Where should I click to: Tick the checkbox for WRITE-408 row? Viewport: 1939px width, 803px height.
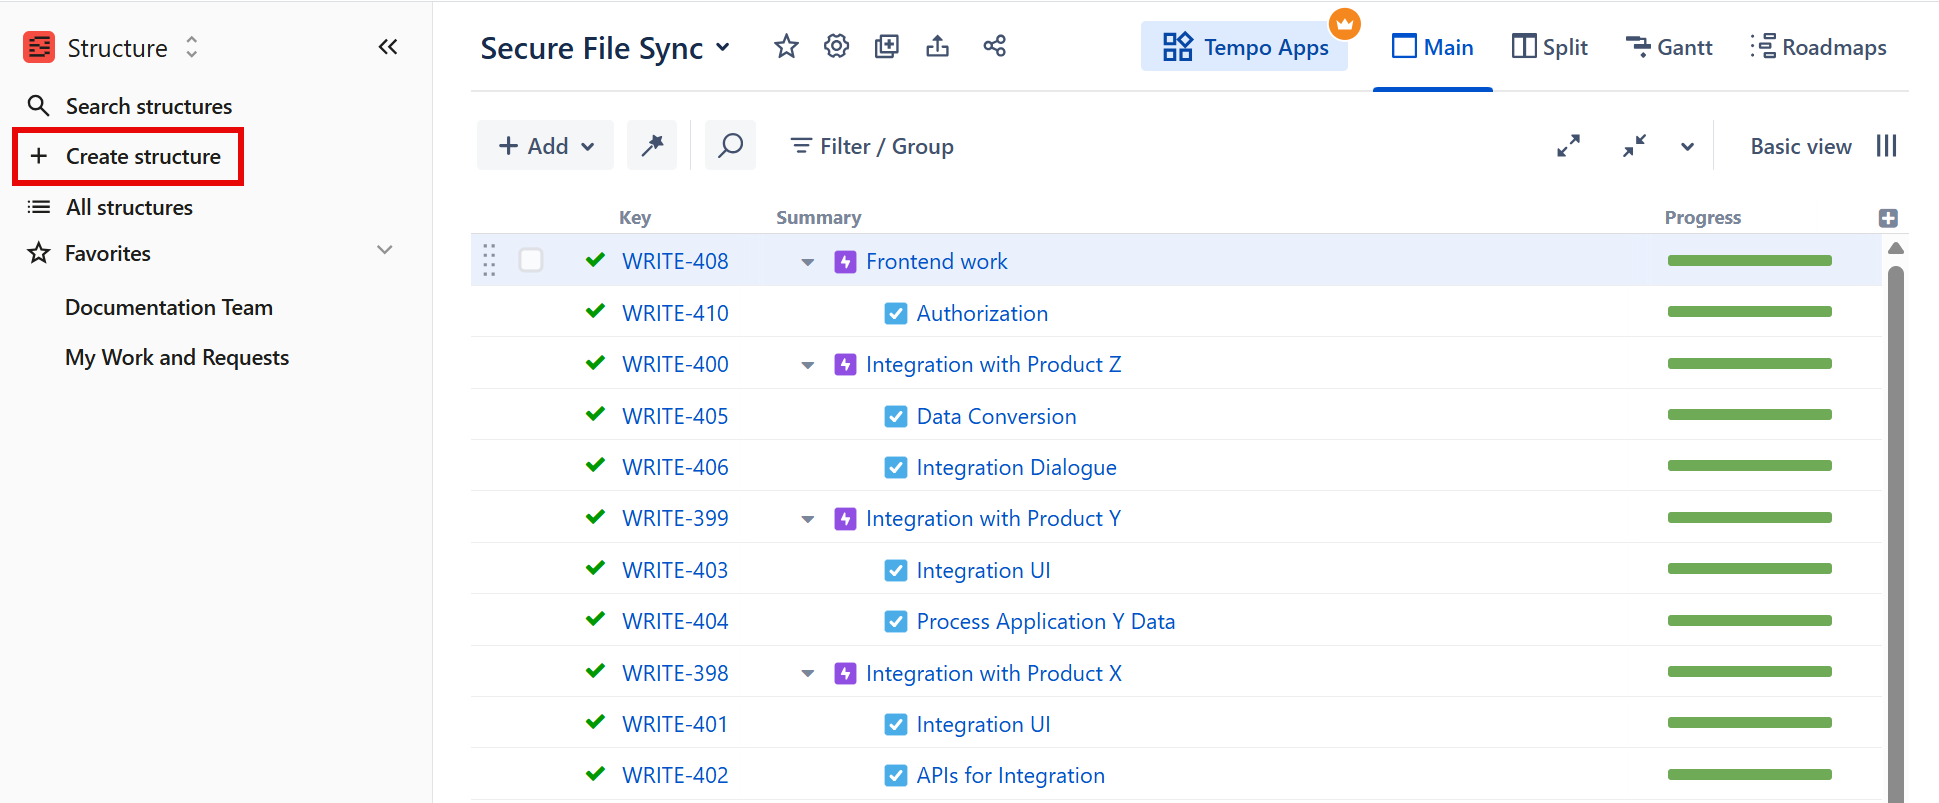tap(531, 261)
